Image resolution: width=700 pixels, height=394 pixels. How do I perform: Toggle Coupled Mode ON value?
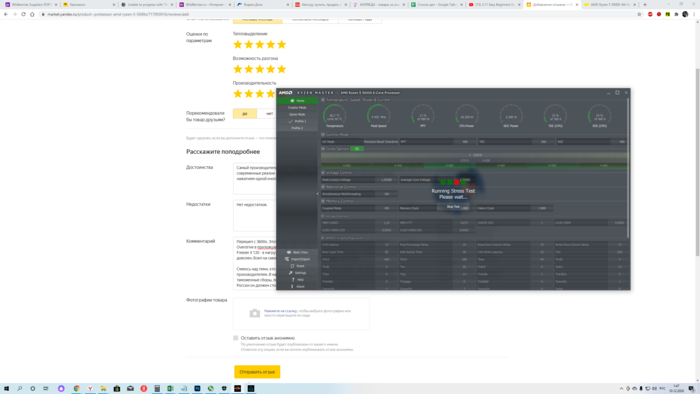(x=387, y=208)
